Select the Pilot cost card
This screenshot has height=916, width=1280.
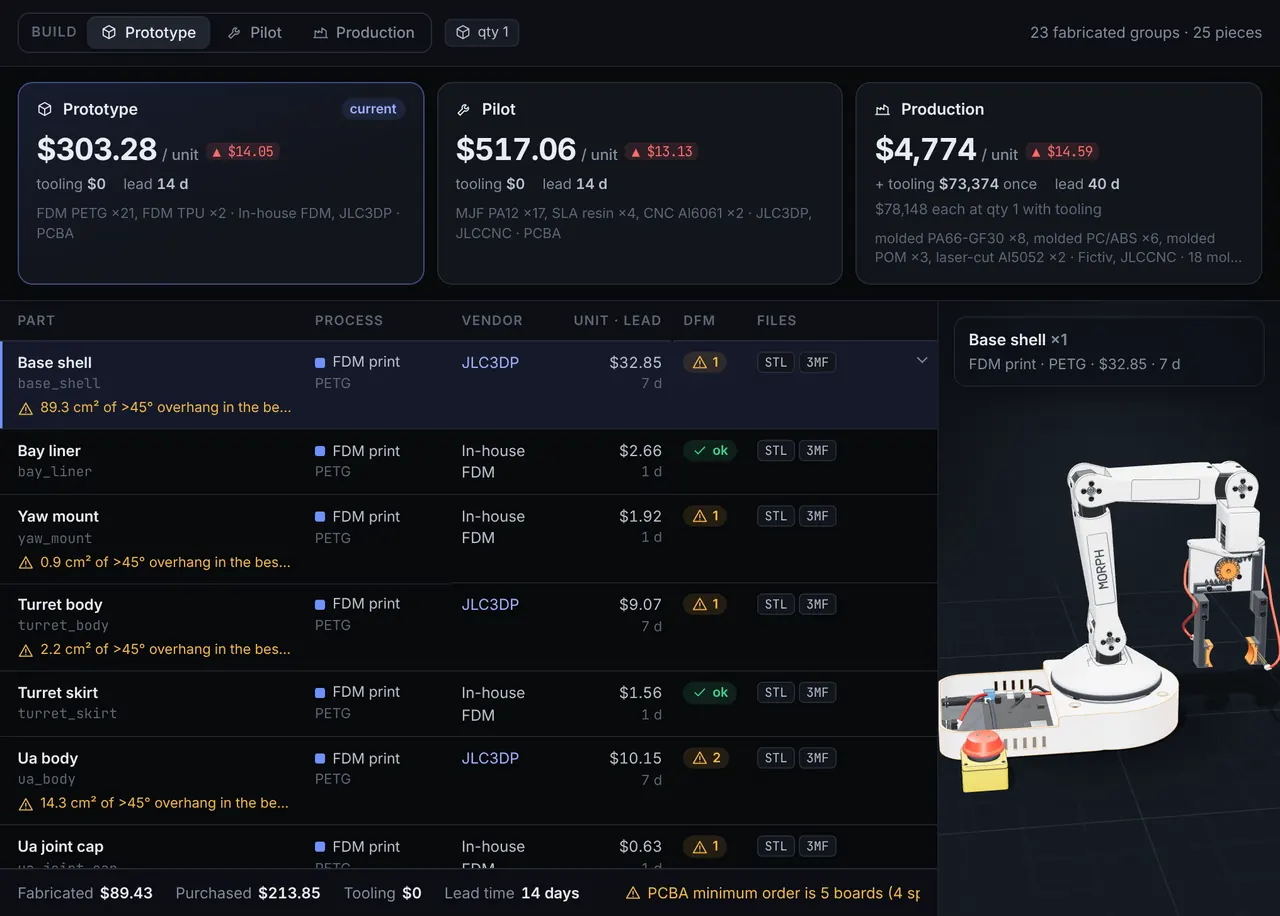[640, 183]
